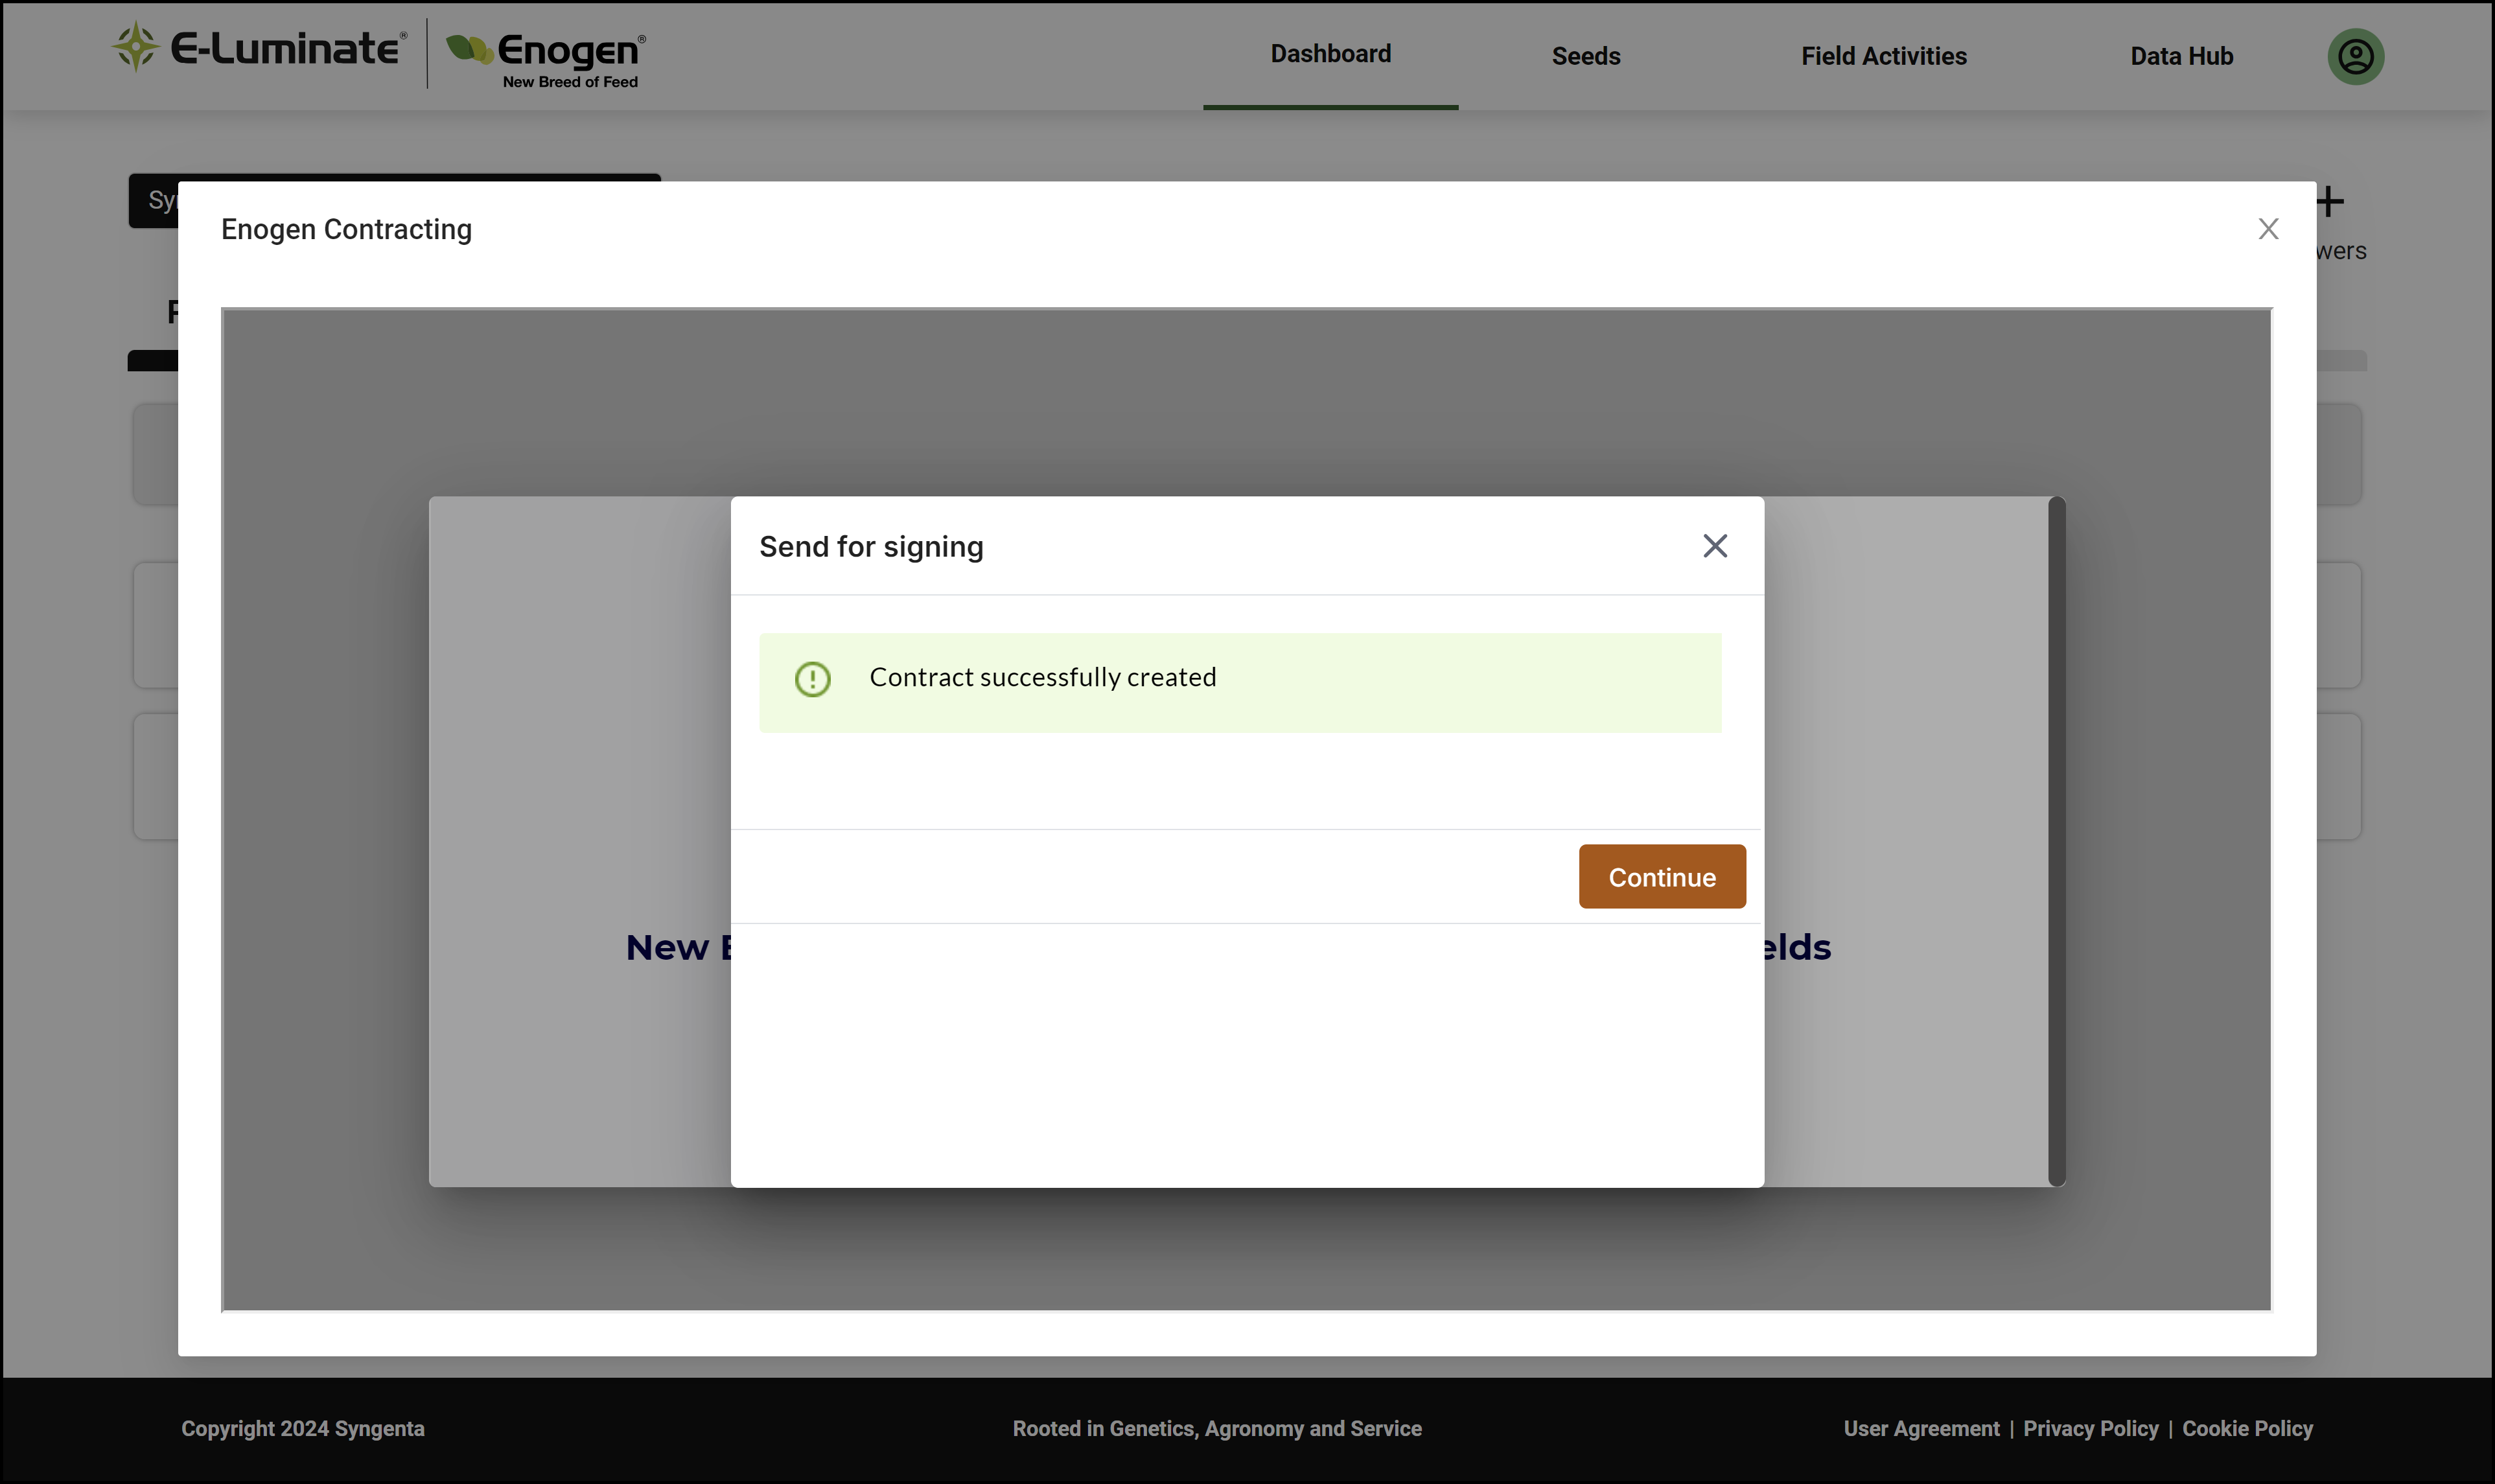Screen dimensions: 2495x1484
Task: Open the Cookie Policy link
Action: pyautogui.click(x=2247, y=1428)
